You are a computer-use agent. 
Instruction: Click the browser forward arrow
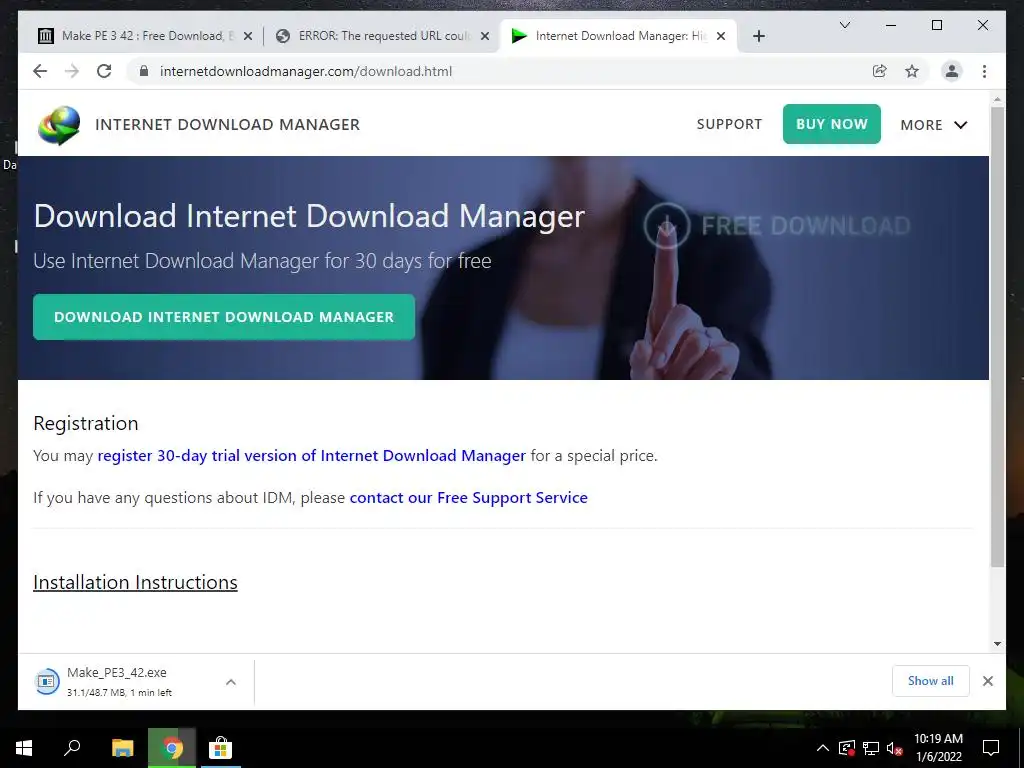pos(72,71)
